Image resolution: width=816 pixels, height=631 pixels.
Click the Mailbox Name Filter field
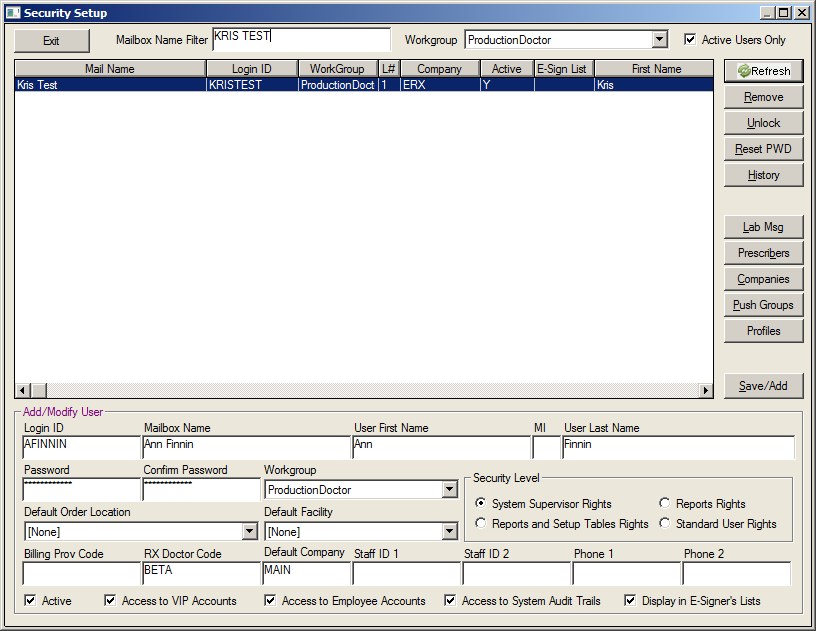pos(301,38)
